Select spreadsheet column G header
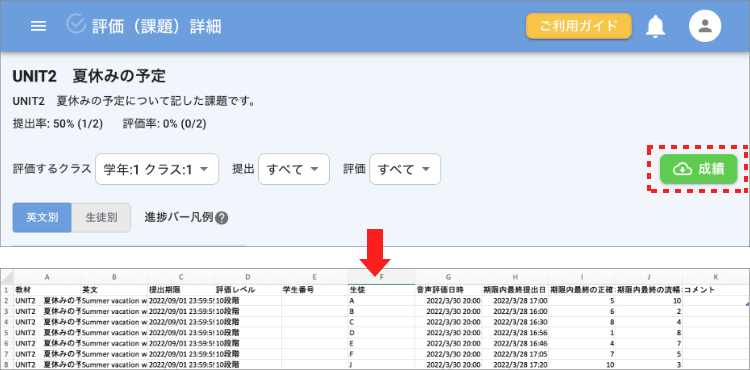The image size is (750, 370). (x=448, y=277)
